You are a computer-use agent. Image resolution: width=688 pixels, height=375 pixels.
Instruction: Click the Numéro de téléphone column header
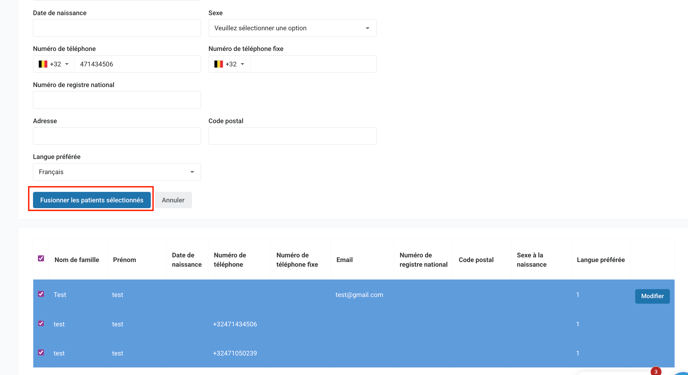(x=230, y=260)
